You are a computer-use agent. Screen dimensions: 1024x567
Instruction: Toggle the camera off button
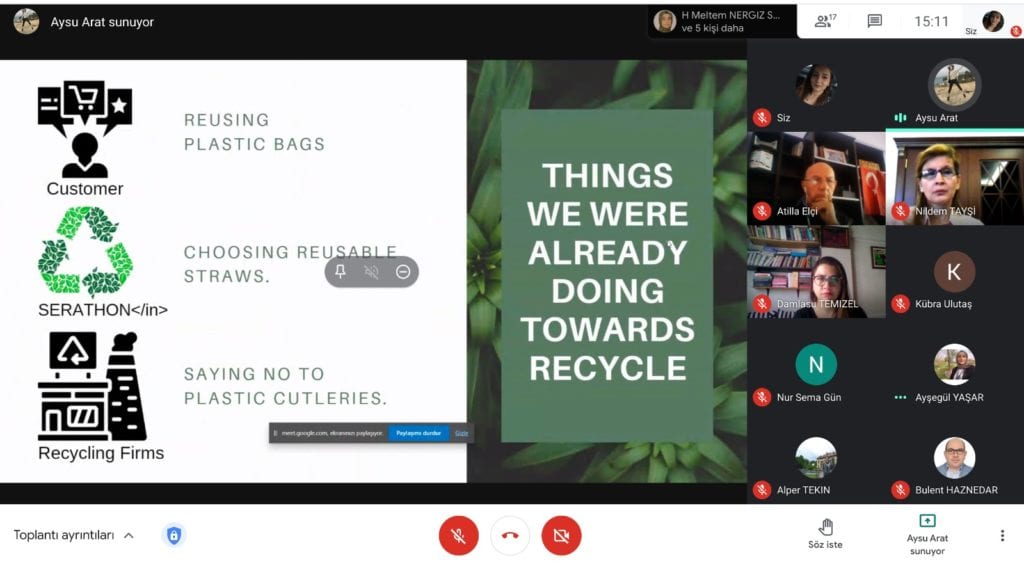pos(561,536)
